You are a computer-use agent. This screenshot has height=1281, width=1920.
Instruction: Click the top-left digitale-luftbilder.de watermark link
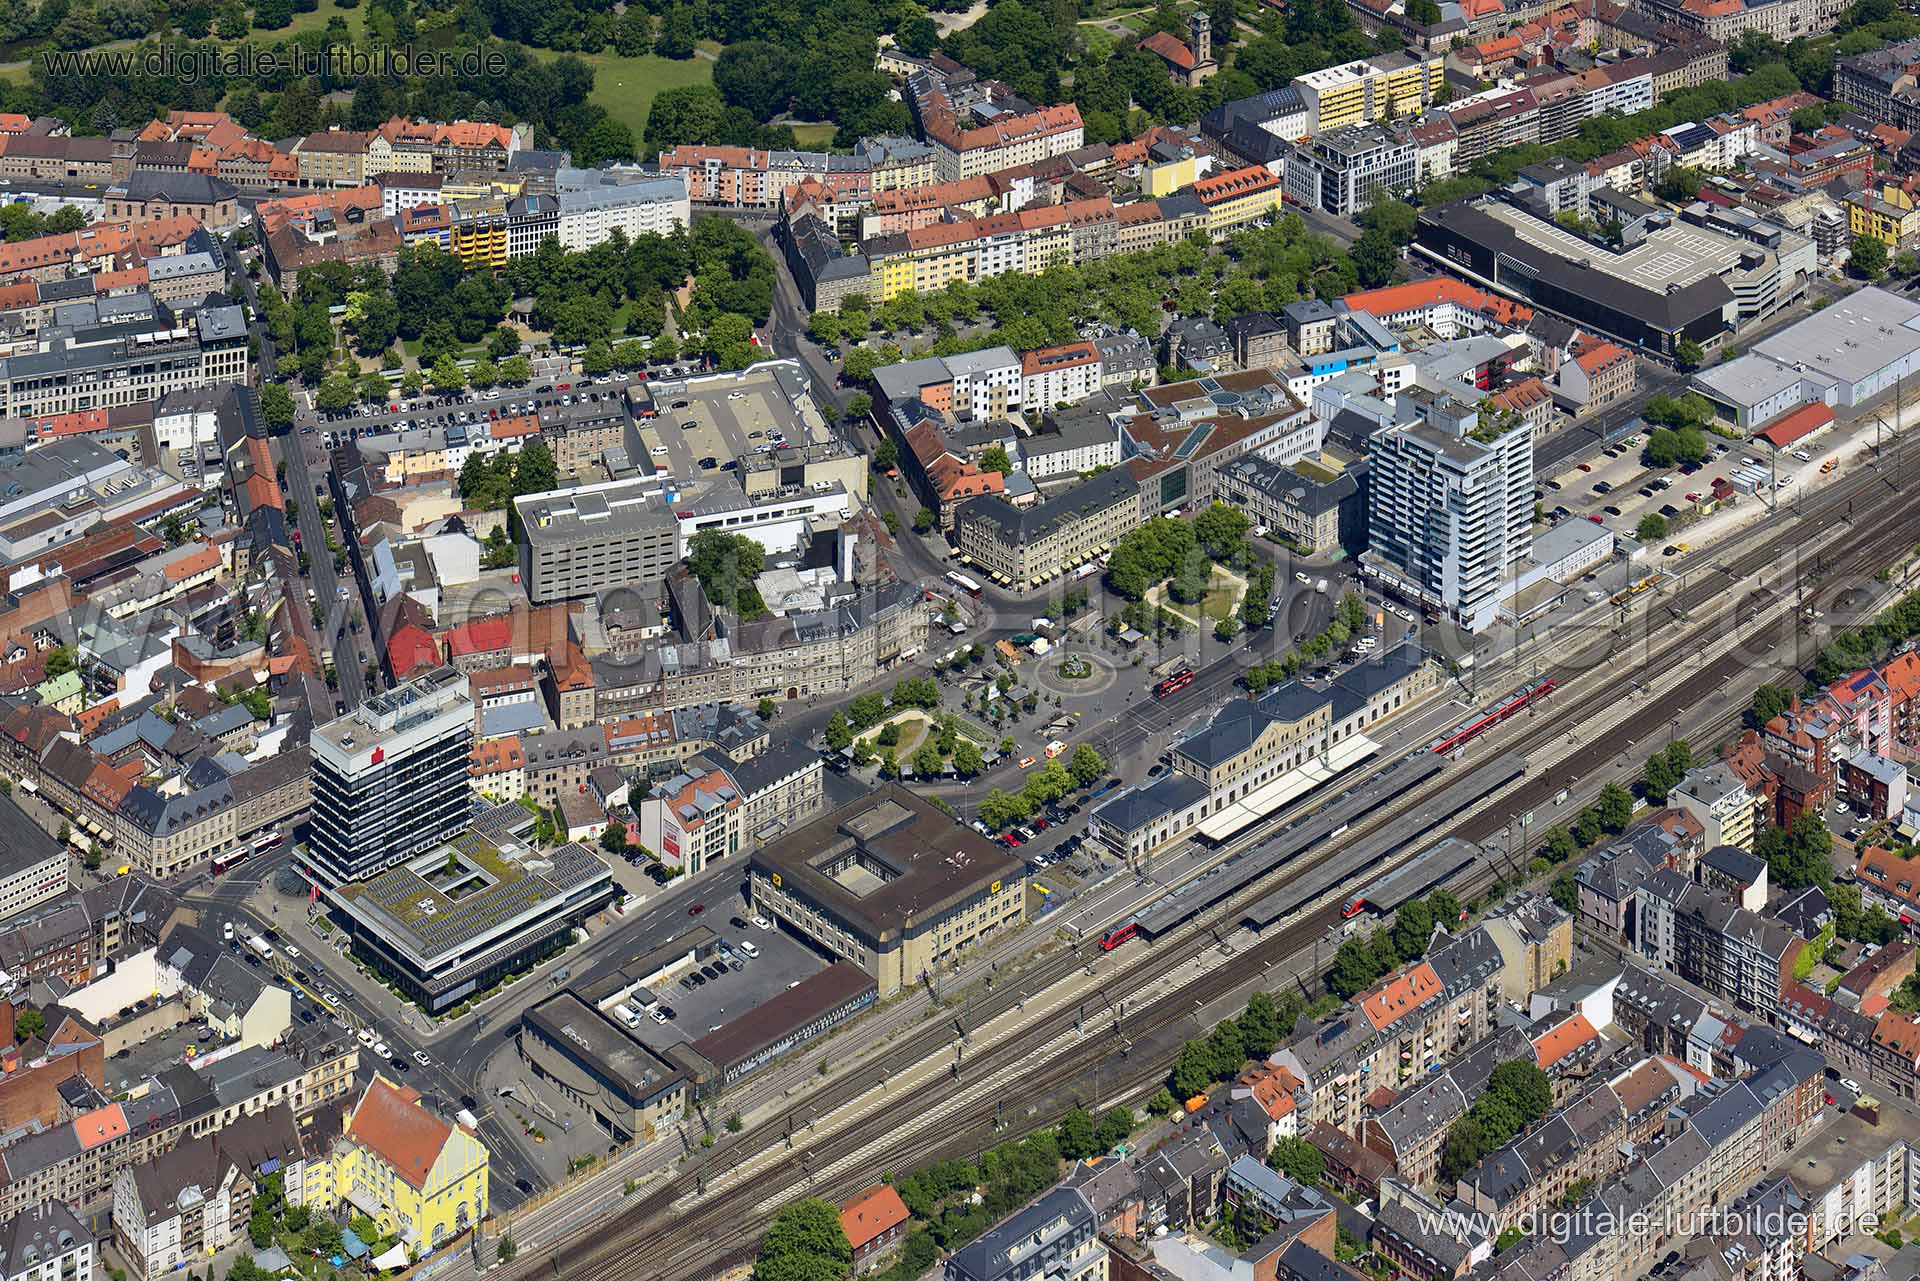pyautogui.click(x=275, y=62)
